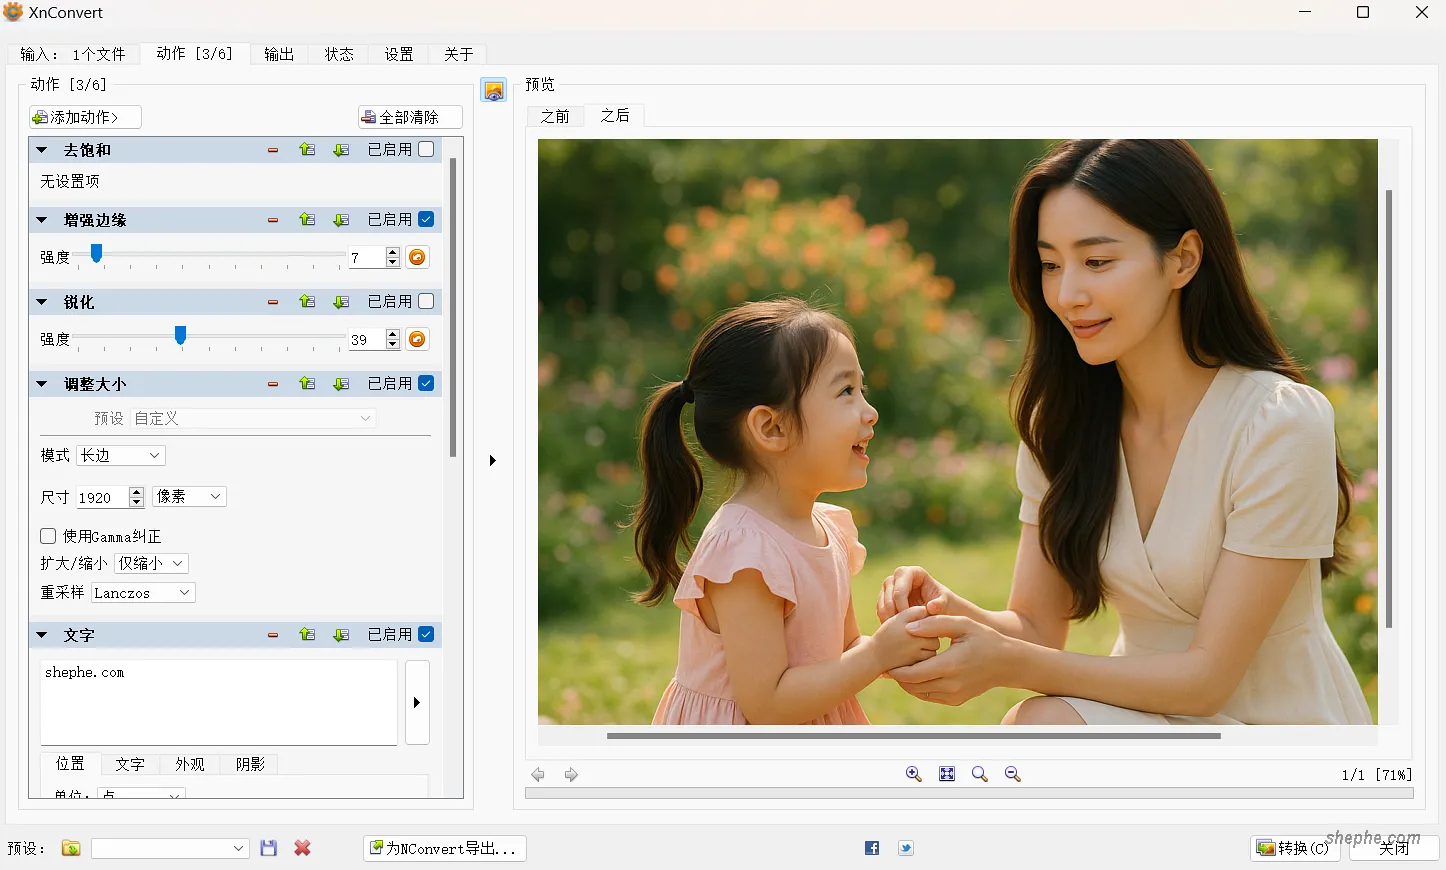Reset the 锐化 strength value
This screenshot has height=870, width=1446.
coord(417,339)
